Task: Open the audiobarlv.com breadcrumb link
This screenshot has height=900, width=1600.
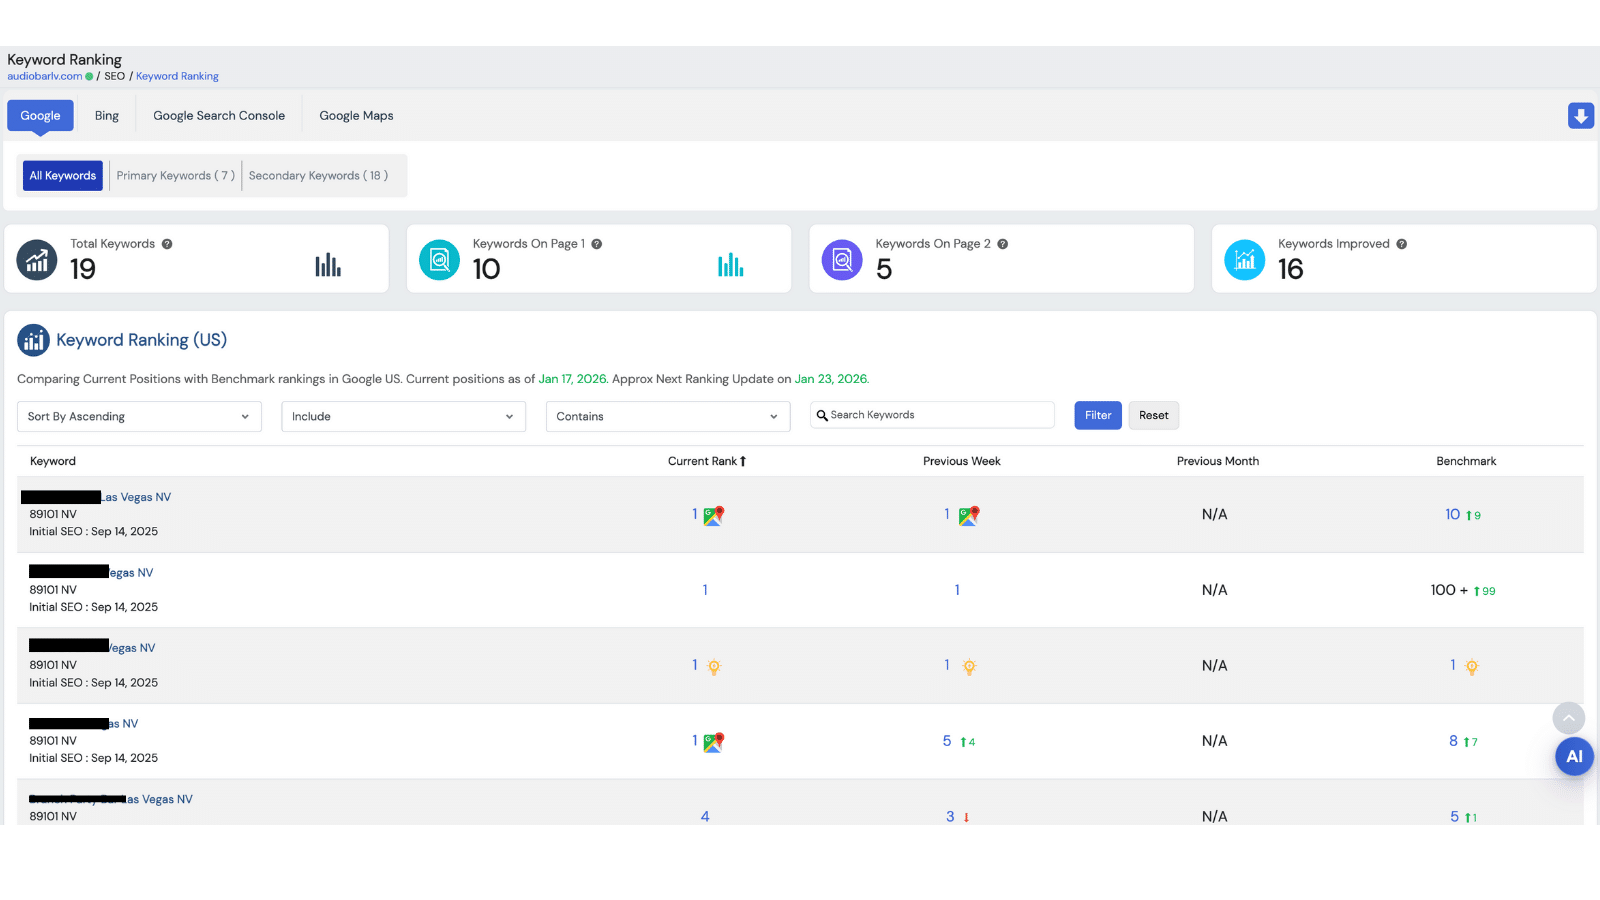Action: 45,76
